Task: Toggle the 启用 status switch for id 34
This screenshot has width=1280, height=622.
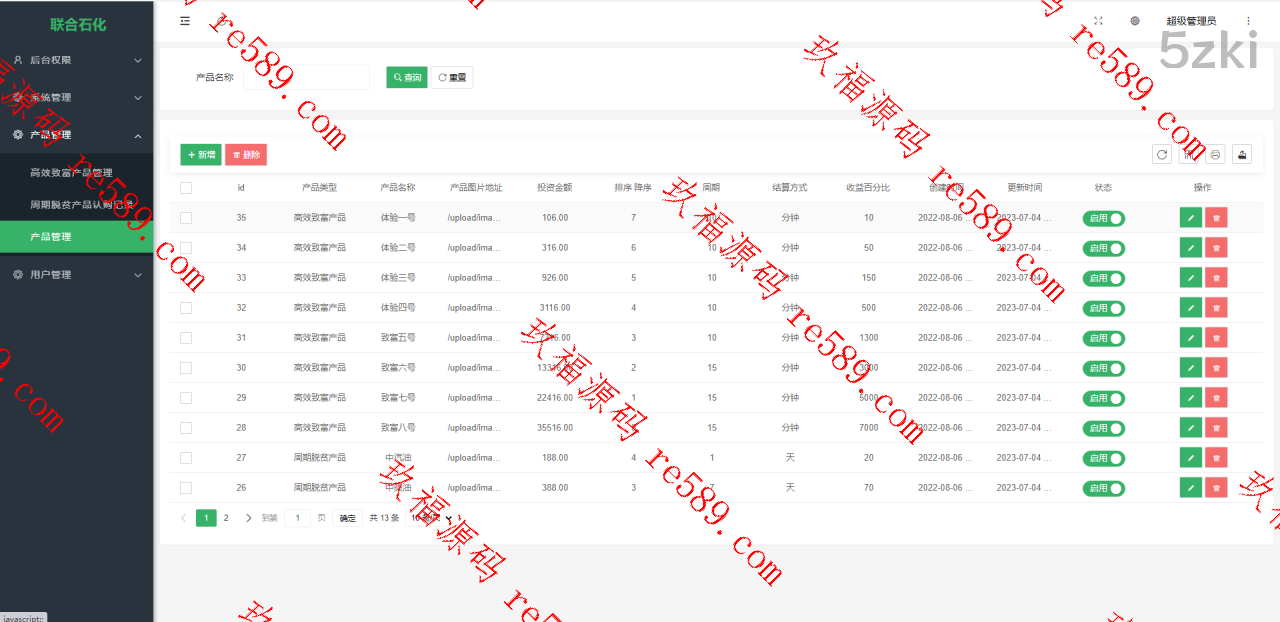Action: coord(1103,248)
